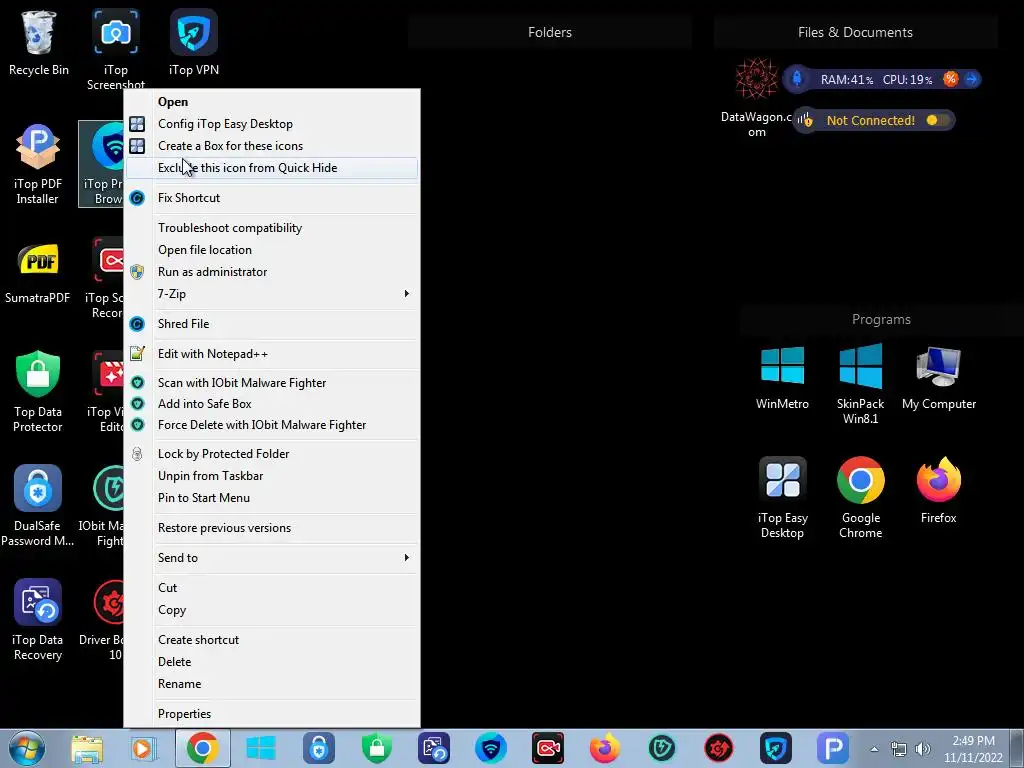
Task: Choose Run as administrator
Action: pyautogui.click(x=272, y=272)
